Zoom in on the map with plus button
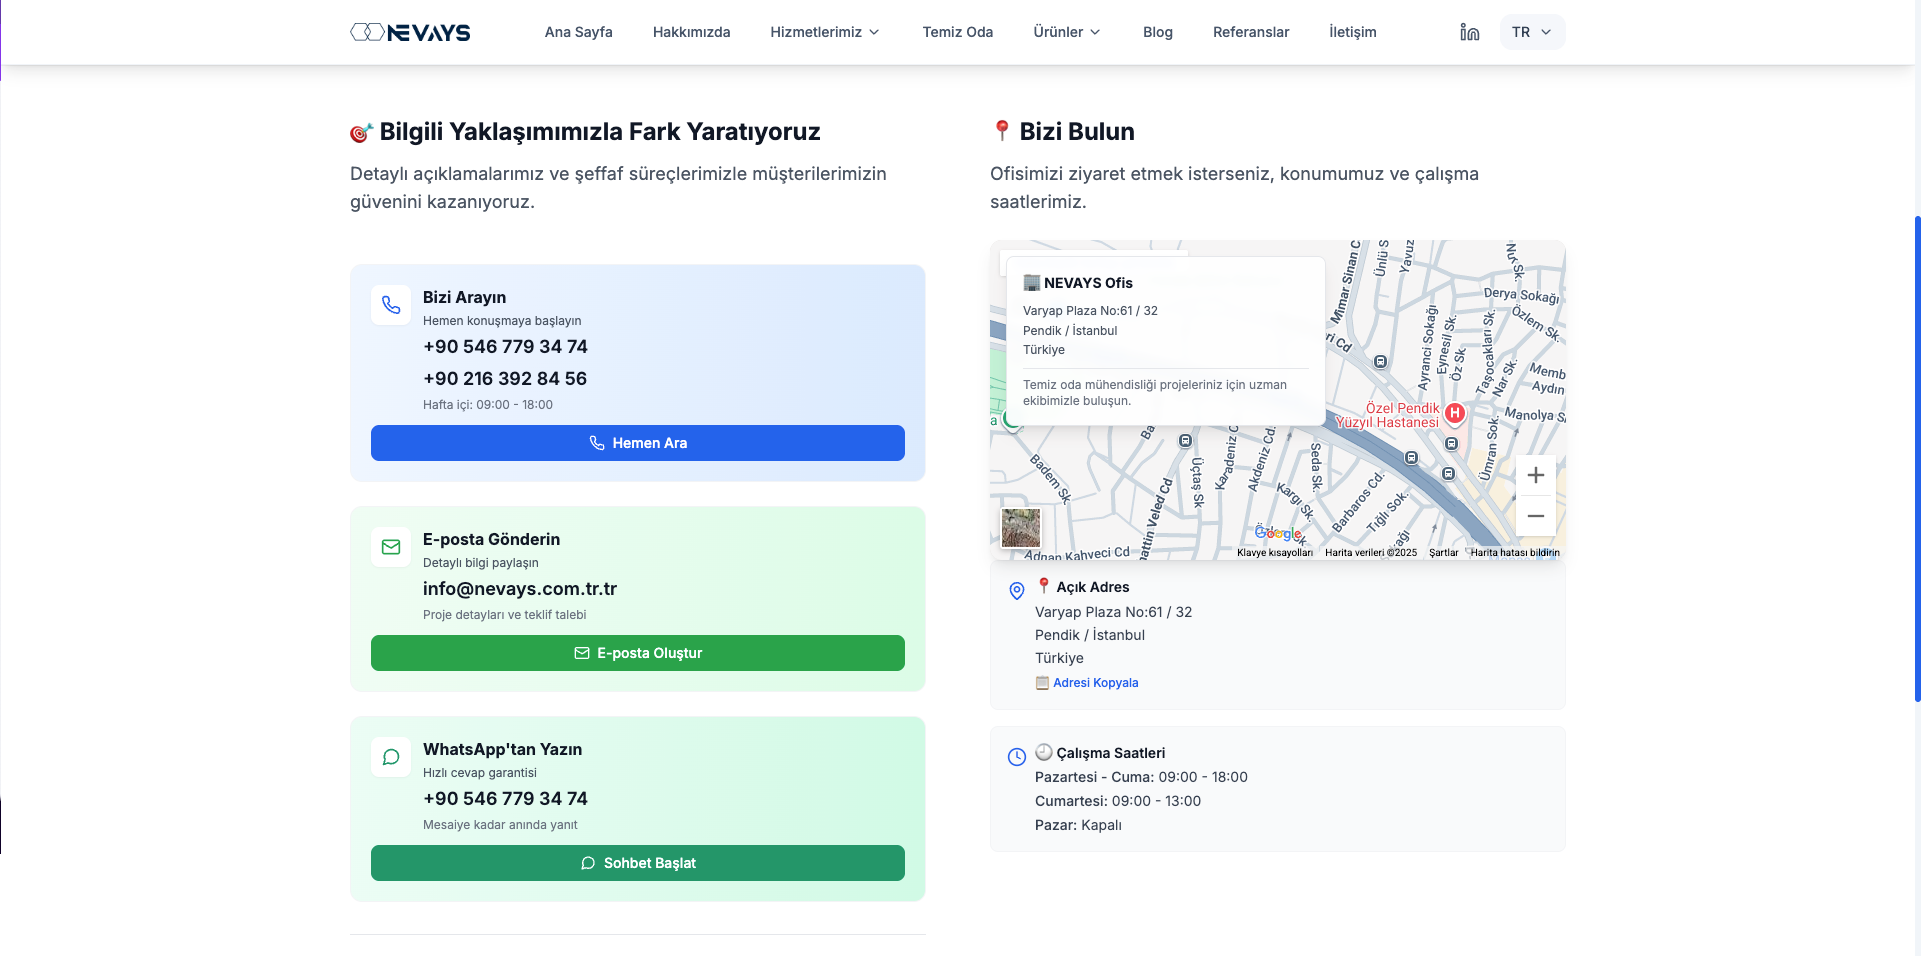Image resolution: width=1921 pixels, height=956 pixels. 1535,475
